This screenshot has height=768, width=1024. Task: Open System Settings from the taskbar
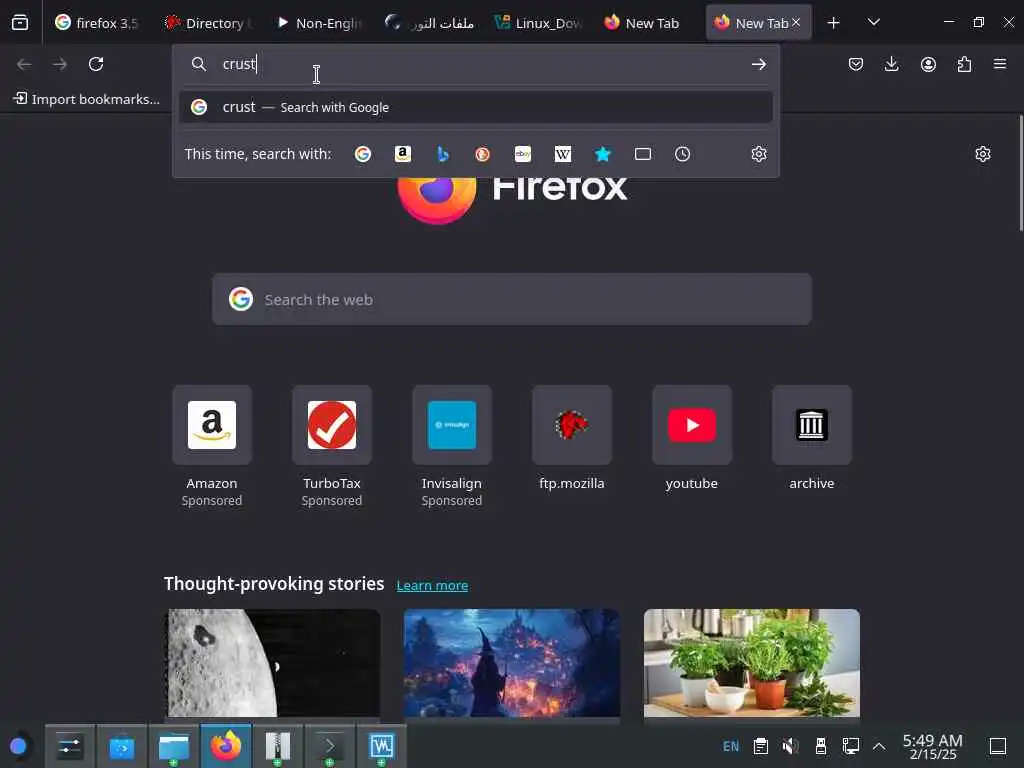(x=70, y=746)
